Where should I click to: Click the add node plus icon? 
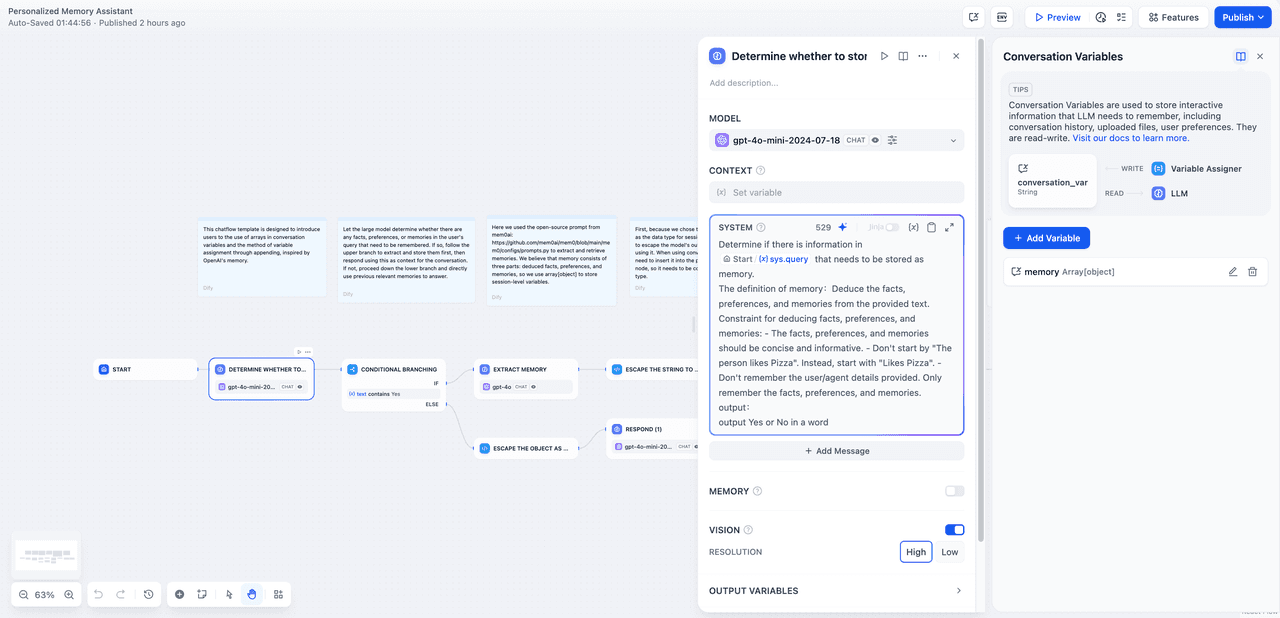(180, 594)
